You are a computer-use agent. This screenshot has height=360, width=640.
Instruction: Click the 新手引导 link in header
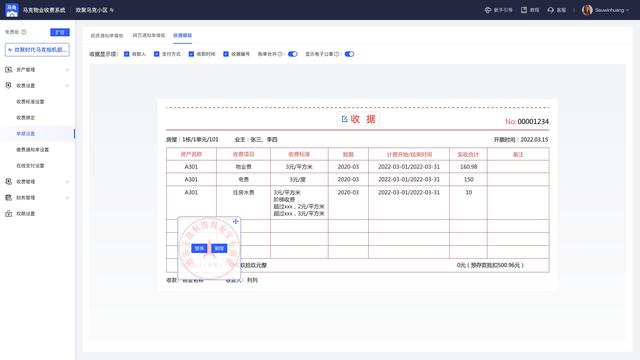503,10
